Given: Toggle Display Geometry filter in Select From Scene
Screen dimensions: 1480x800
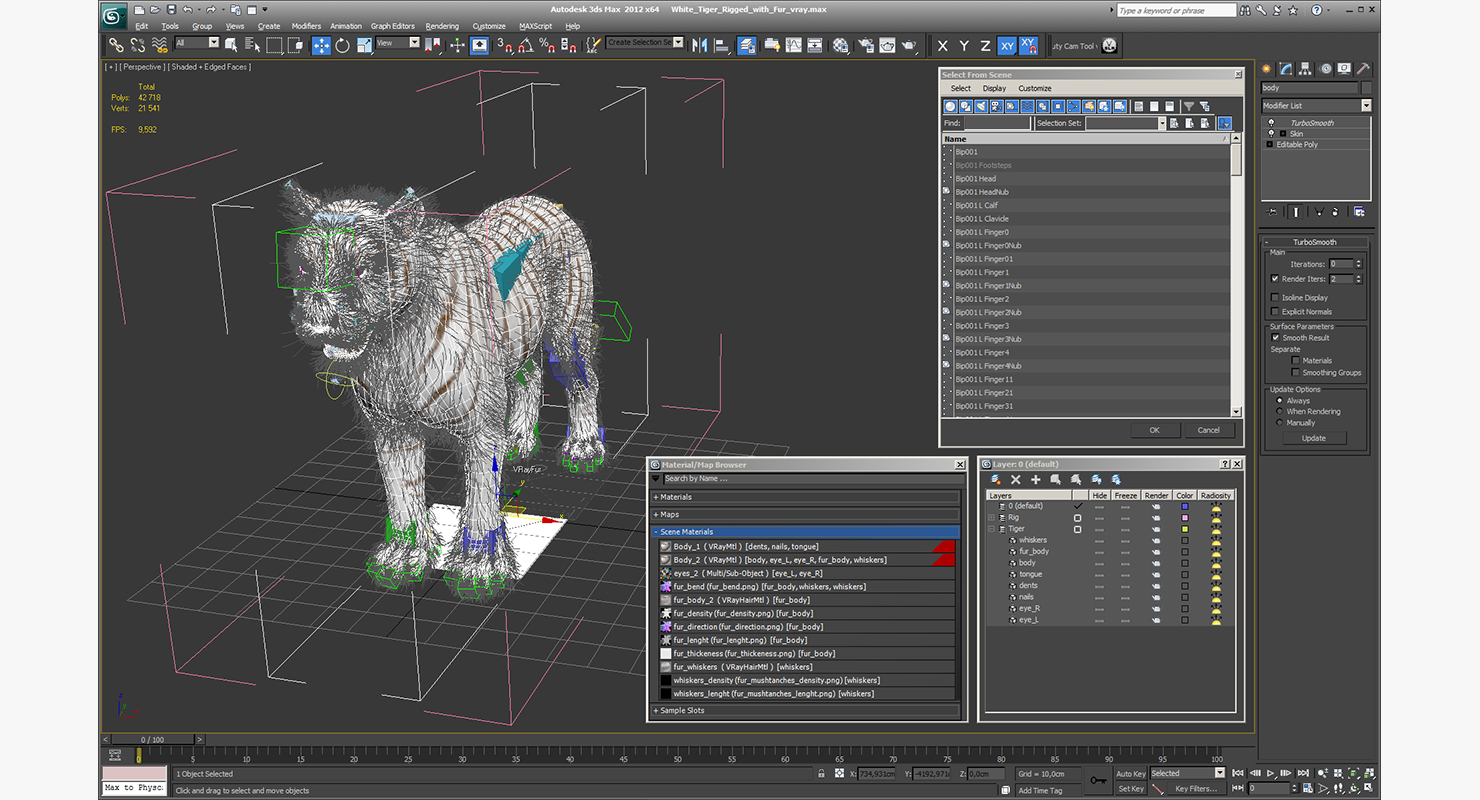Looking at the screenshot, I should pos(950,106).
